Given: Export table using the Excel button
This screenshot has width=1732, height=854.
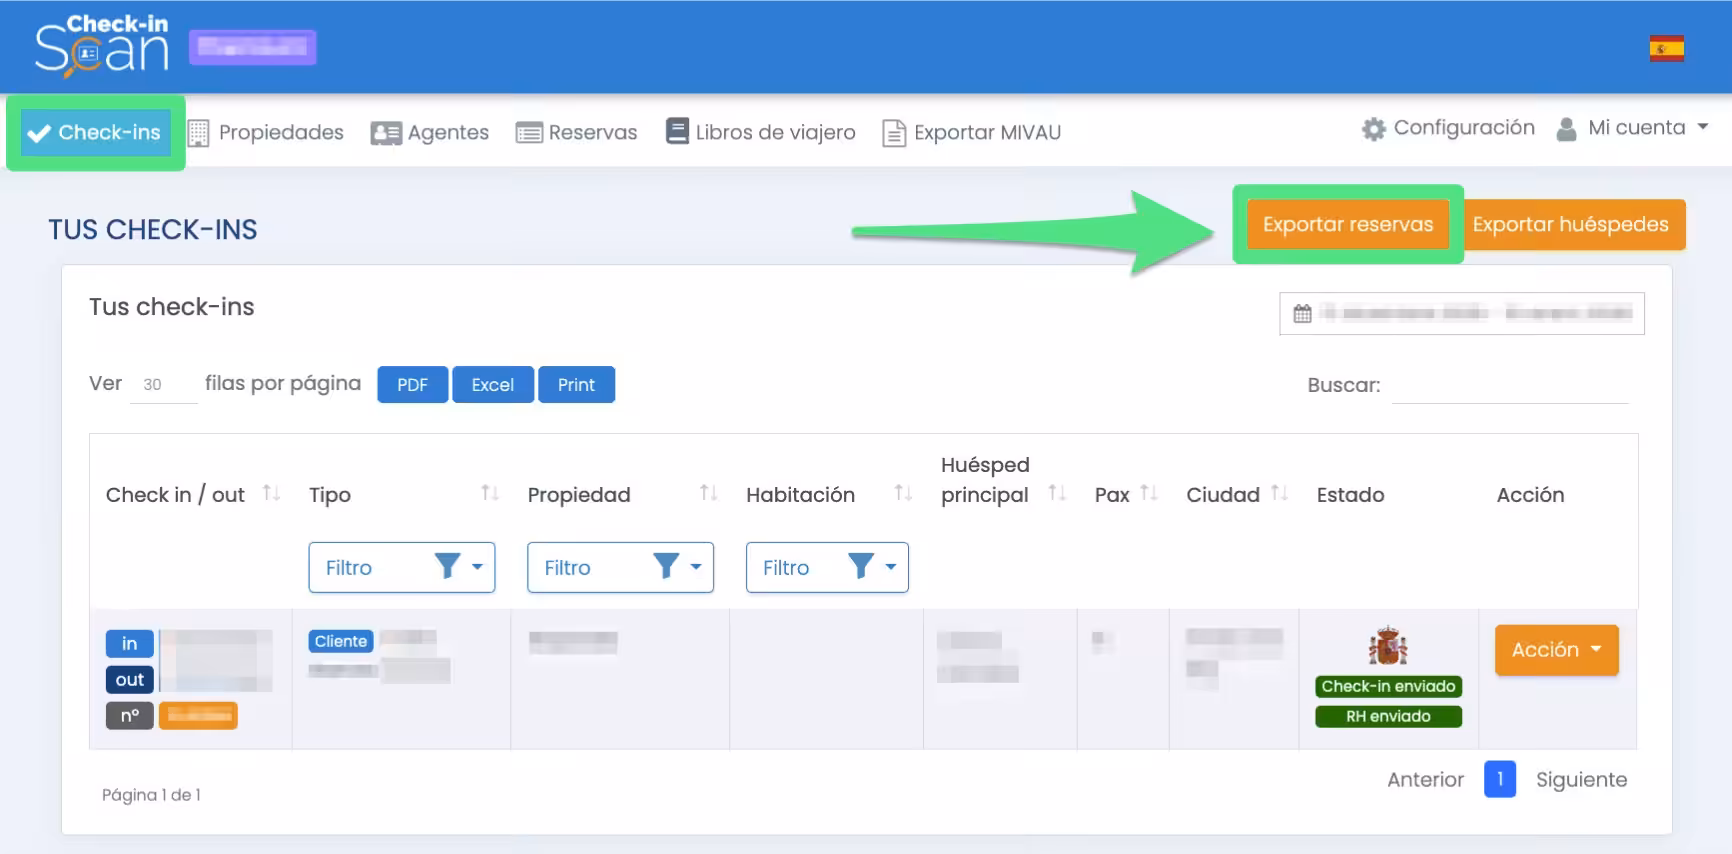Looking at the screenshot, I should coord(492,385).
